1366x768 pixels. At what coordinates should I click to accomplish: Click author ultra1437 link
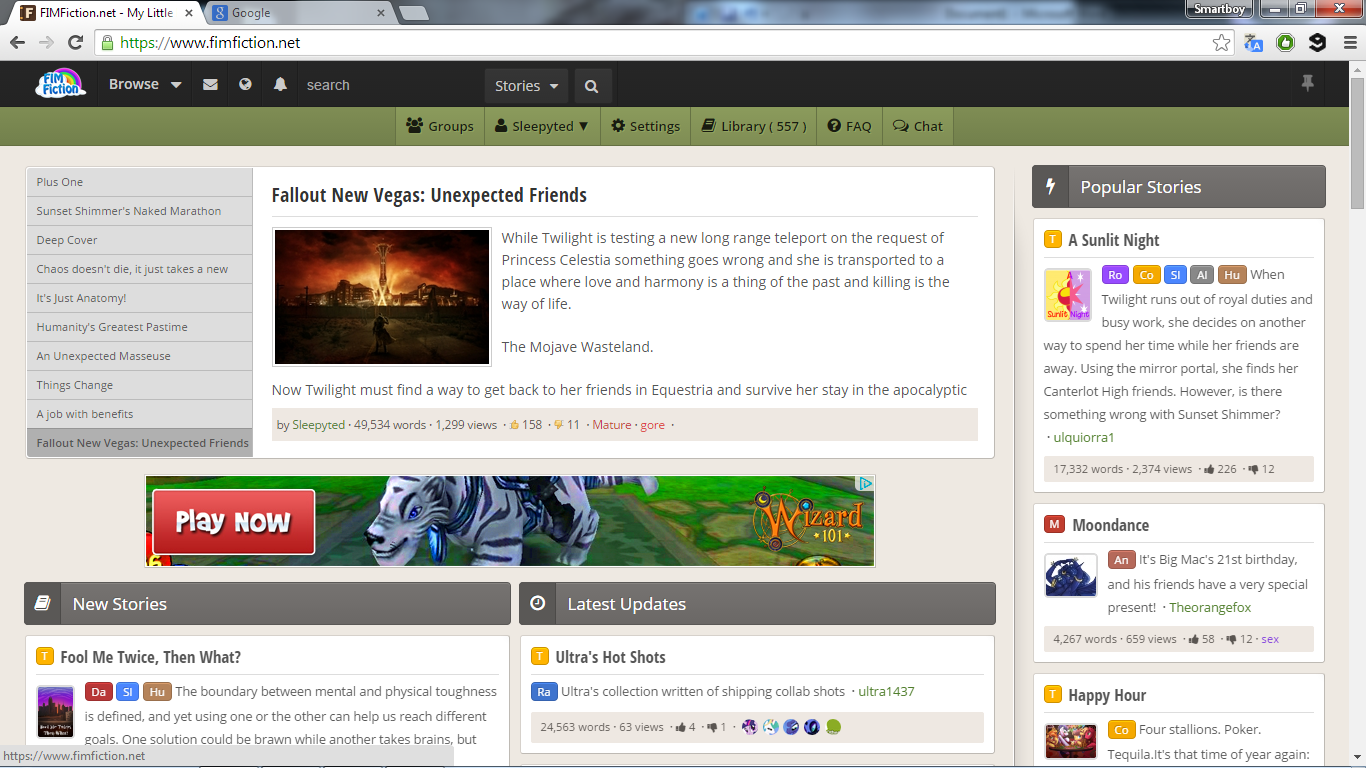tap(886, 691)
